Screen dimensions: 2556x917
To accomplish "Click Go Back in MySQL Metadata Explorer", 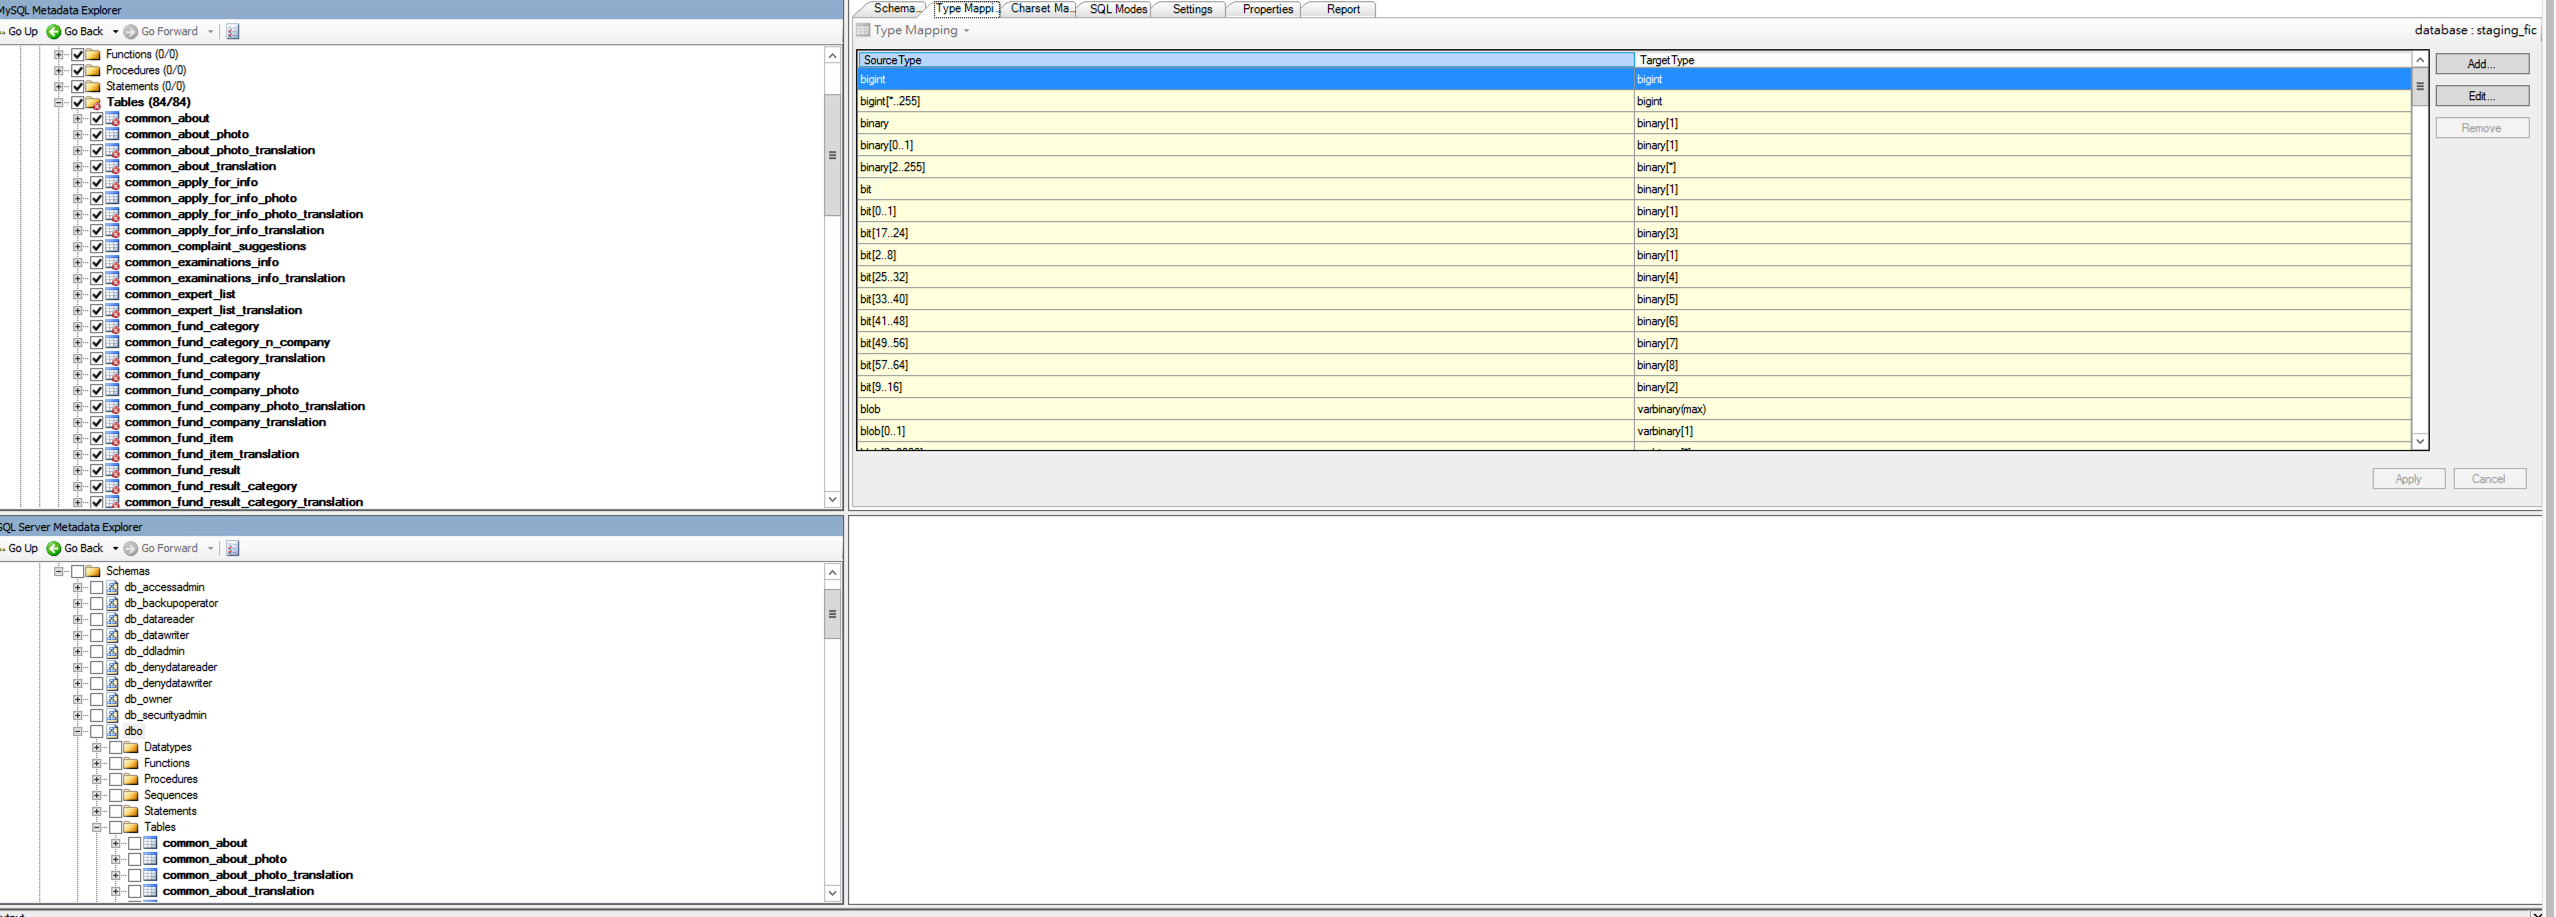I will [75, 32].
